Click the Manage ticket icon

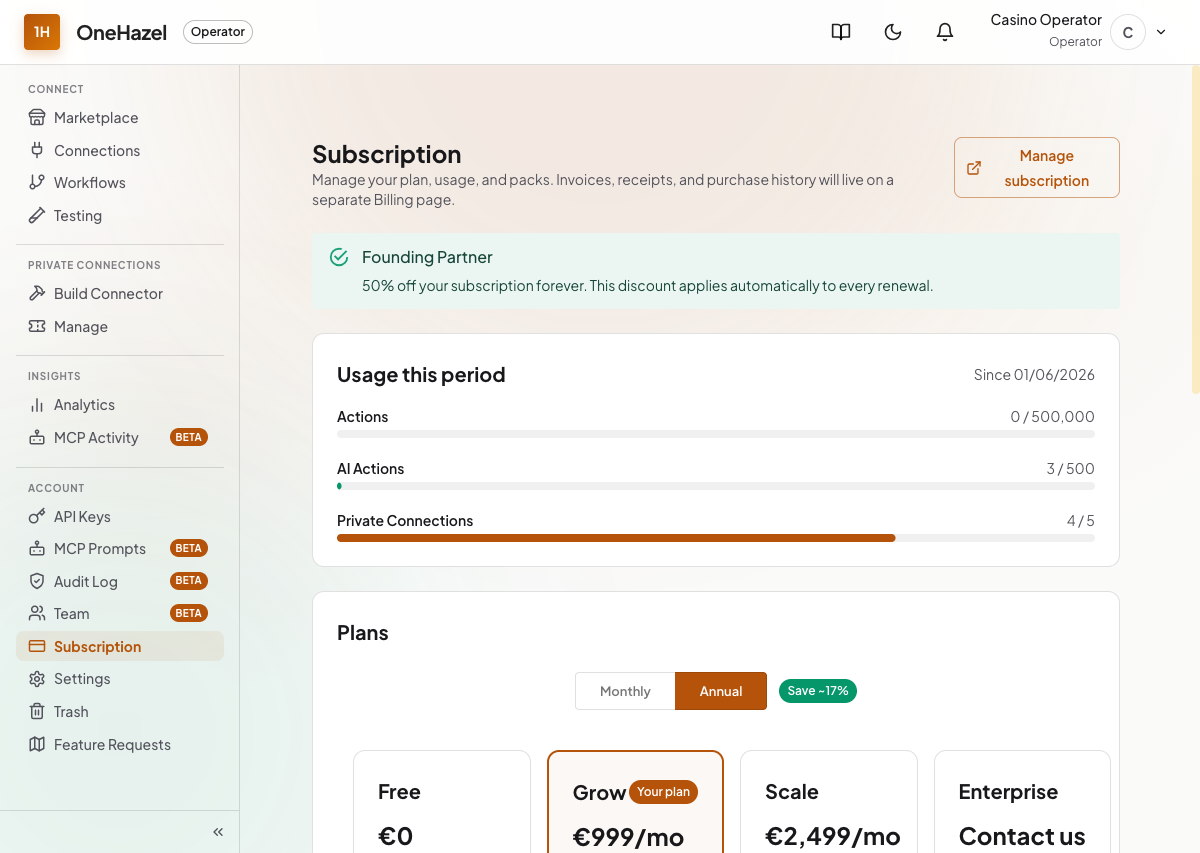coord(37,327)
